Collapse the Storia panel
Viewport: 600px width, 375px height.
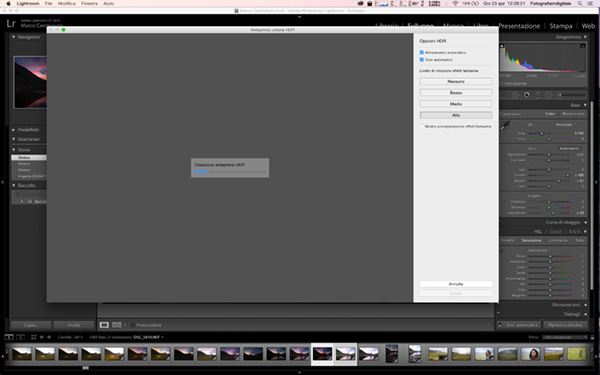(x=14, y=150)
